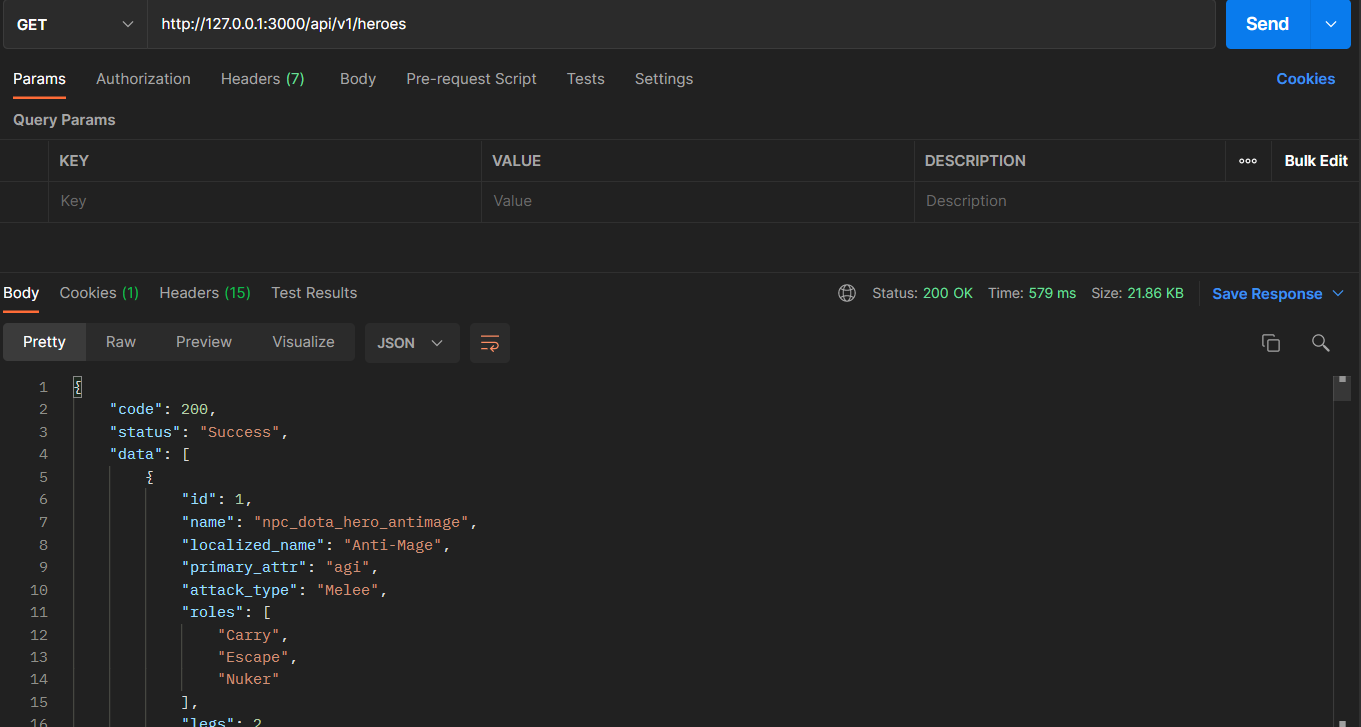1361x727 pixels.
Task: Open the Test Results tab
Action: click(x=314, y=293)
